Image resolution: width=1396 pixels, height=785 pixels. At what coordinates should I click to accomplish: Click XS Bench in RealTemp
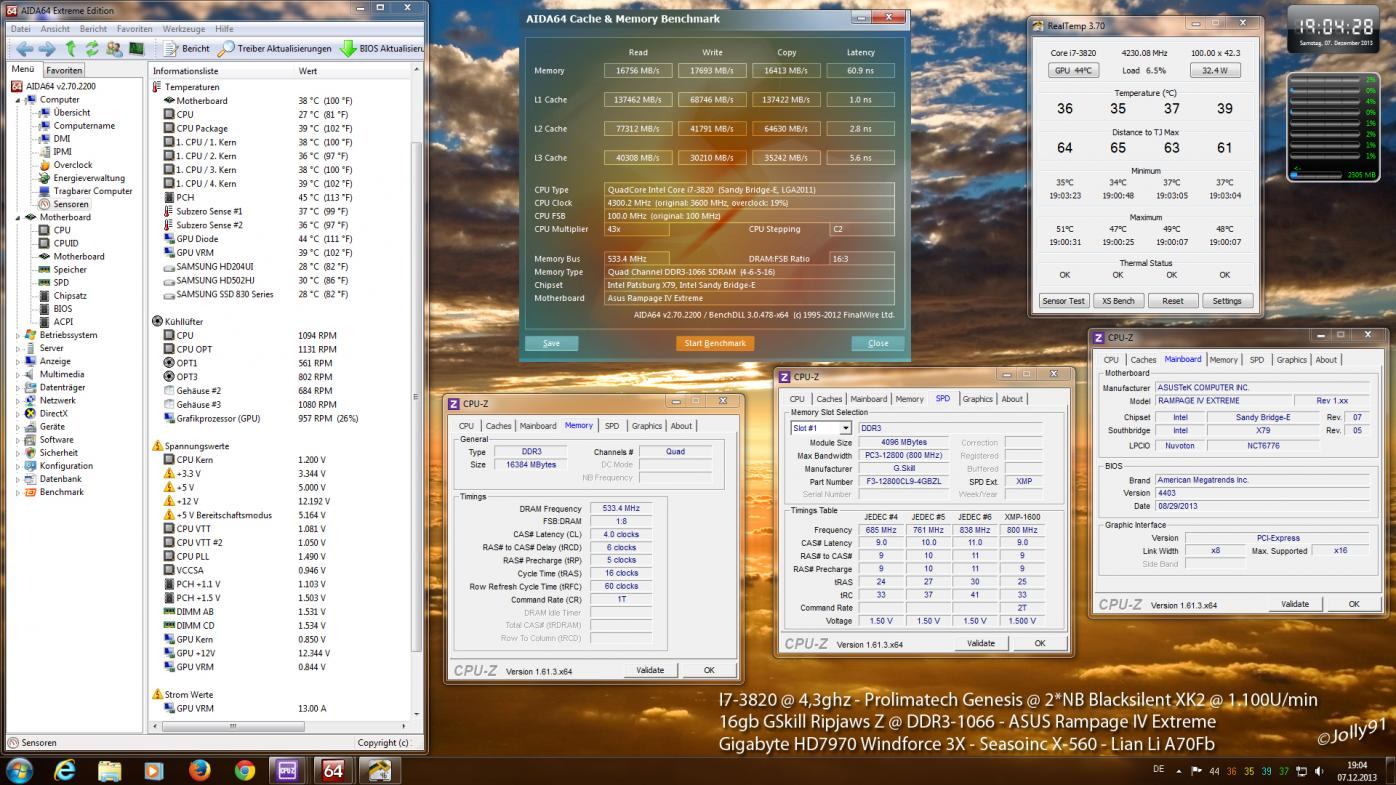tap(1118, 300)
